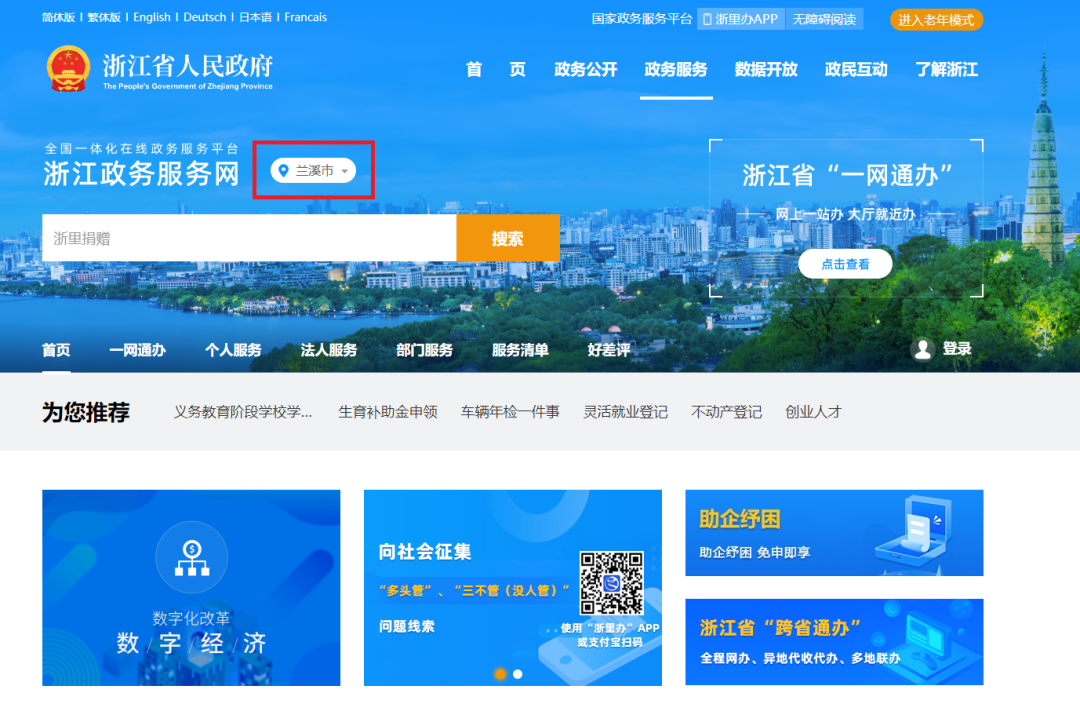This screenshot has height=704, width=1080.
Task: Click the phone icon on 浙里办APP
Action: [x=707, y=19]
